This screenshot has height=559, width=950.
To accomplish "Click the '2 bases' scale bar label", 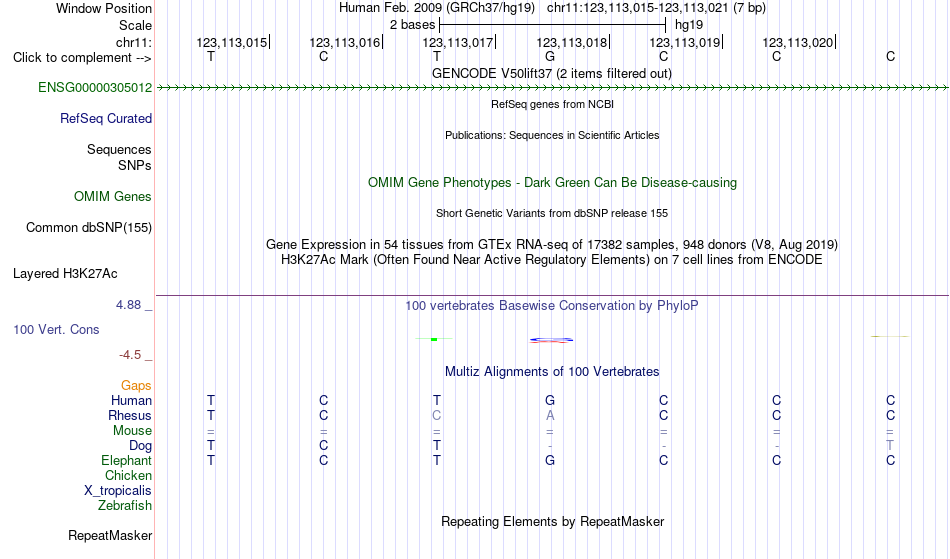I will point(412,25).
